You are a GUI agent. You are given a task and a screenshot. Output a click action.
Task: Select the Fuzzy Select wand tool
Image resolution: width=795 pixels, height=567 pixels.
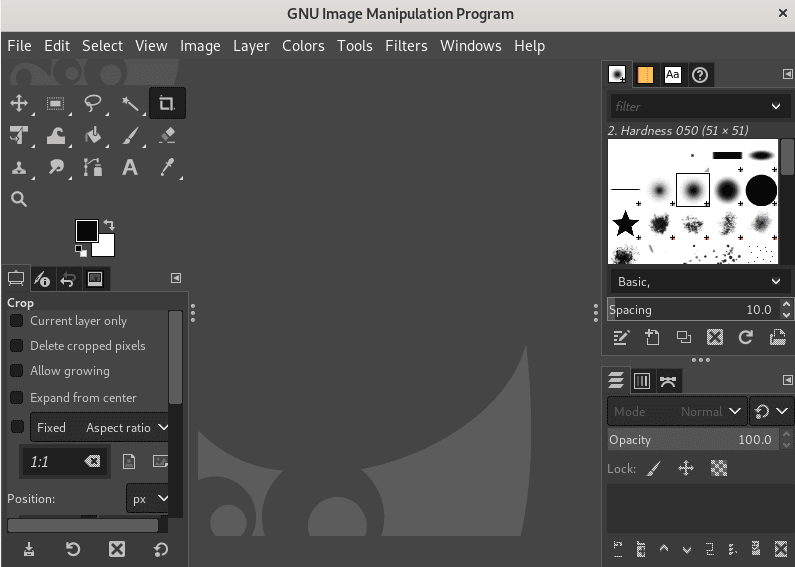click(130, 103)
